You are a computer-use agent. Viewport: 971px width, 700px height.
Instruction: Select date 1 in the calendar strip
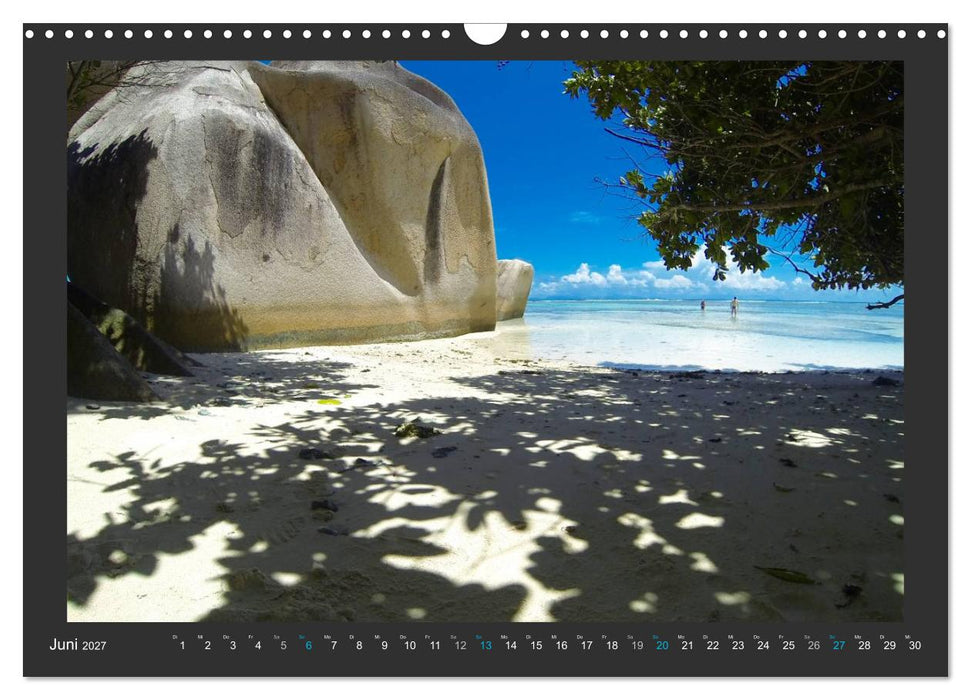tap(182, 645)
